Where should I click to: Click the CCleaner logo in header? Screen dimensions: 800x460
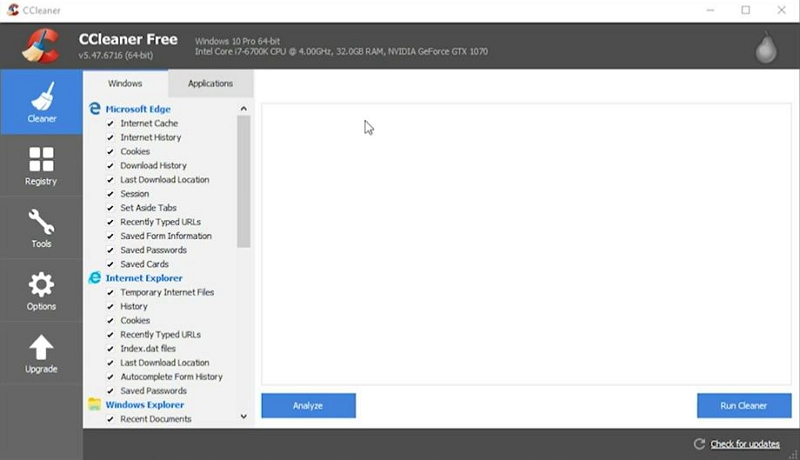tap(41, 45)
